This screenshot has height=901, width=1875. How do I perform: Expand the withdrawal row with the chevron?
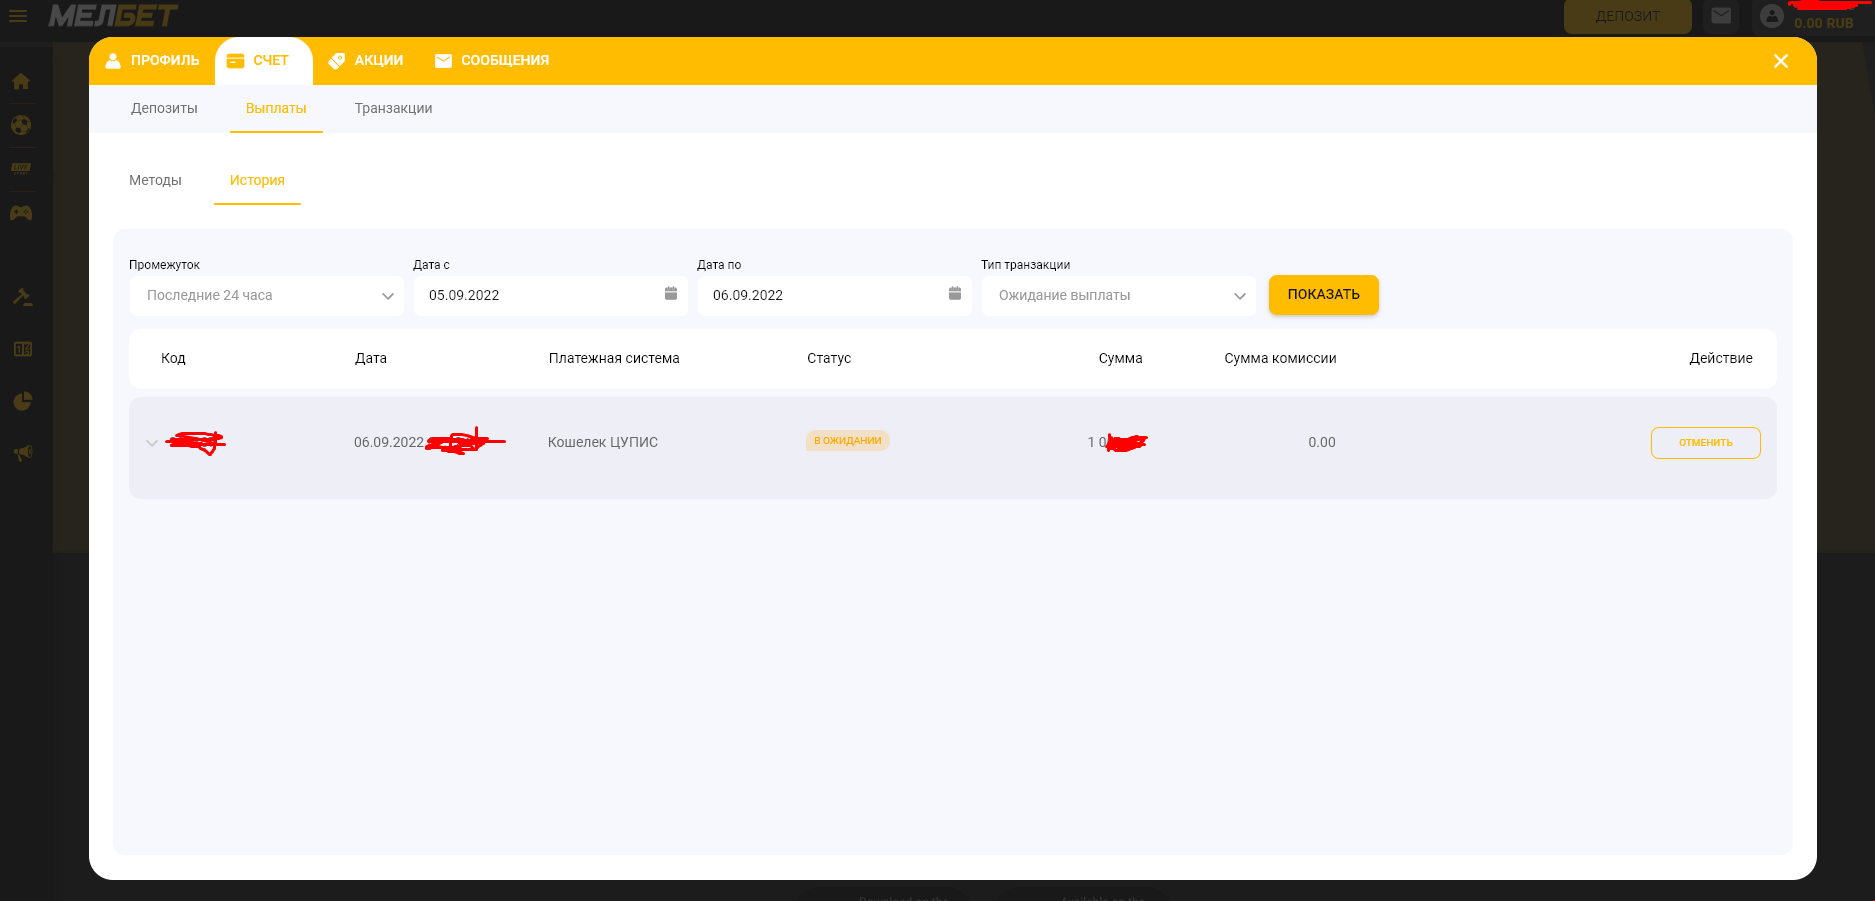click(152, 443)
